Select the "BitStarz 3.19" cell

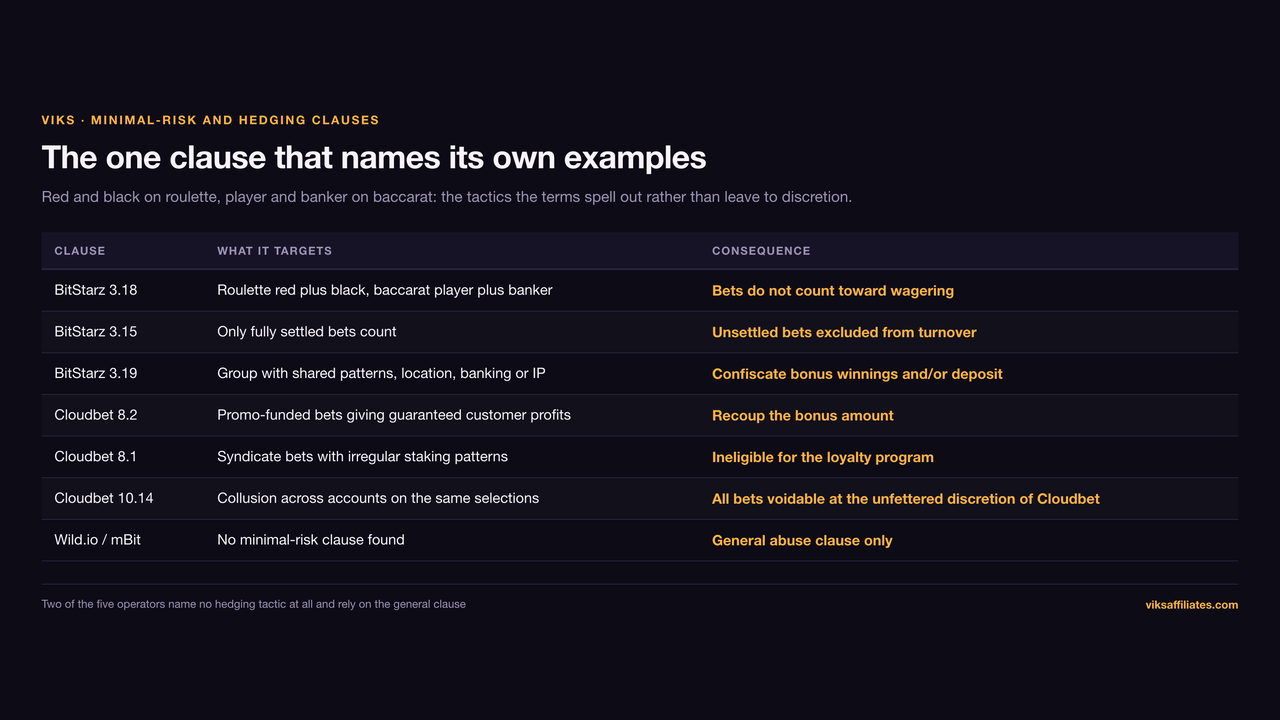(x=96, y=373)
